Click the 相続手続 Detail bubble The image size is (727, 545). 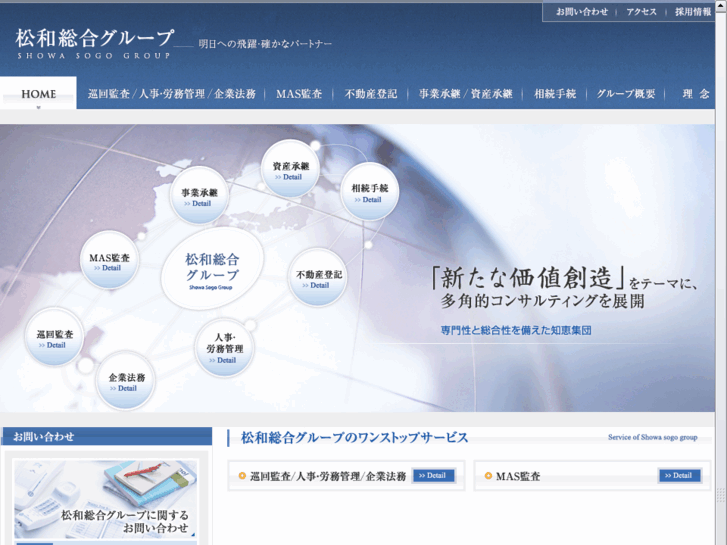(370, 192)
